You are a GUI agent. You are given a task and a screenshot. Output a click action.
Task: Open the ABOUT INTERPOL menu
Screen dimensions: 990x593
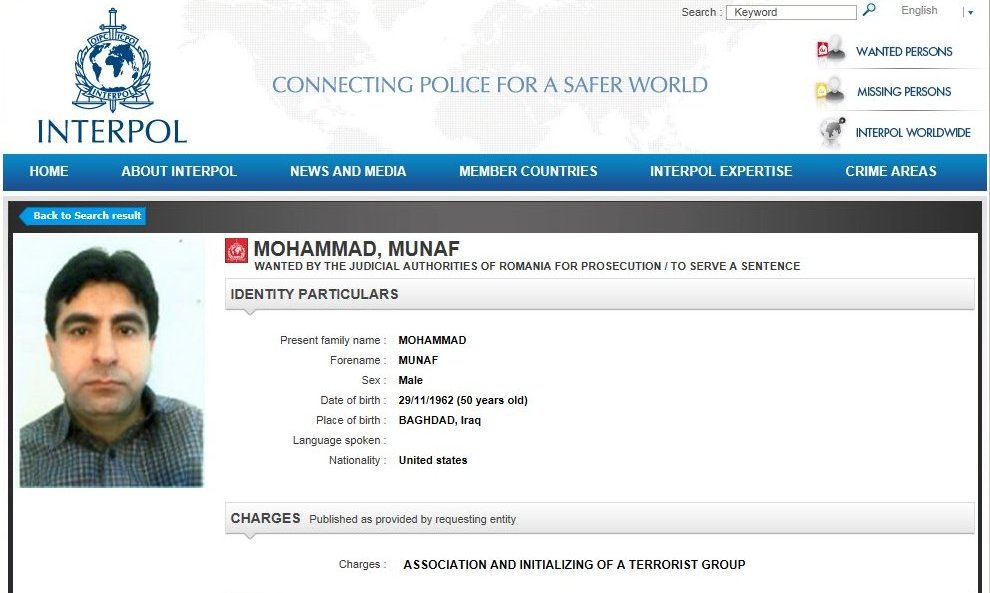pyautogui.click(x=179, y=171)
